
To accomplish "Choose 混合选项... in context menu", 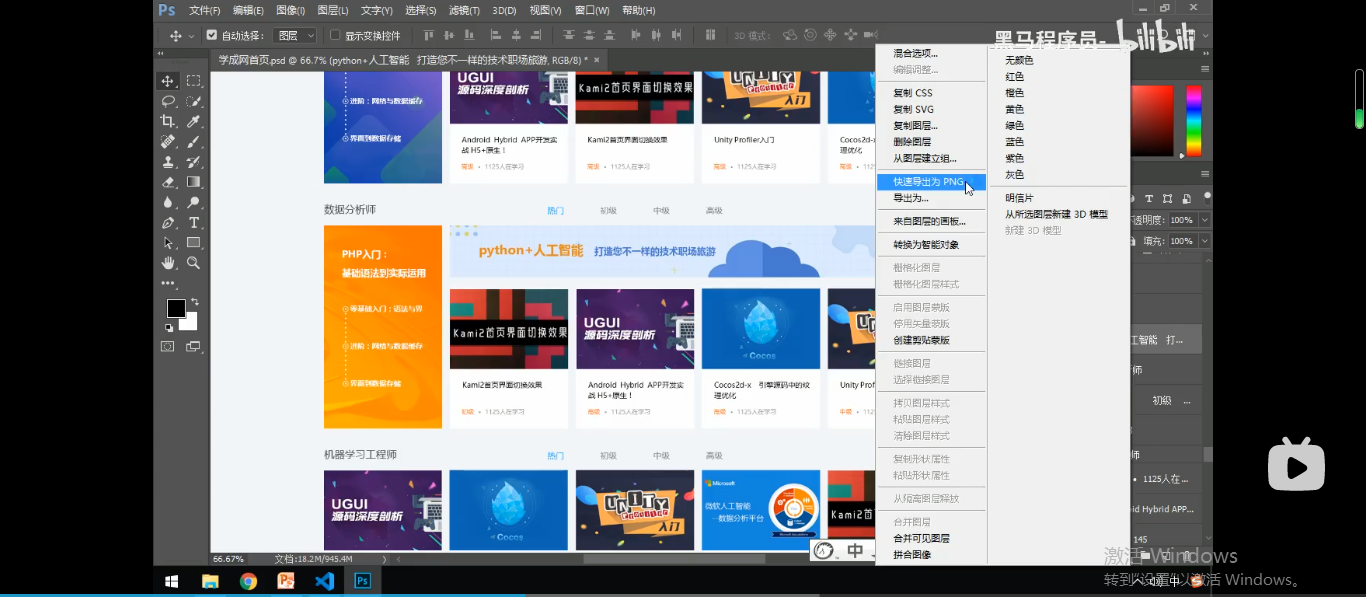I will pyautogui.click(x=931, y=53).
